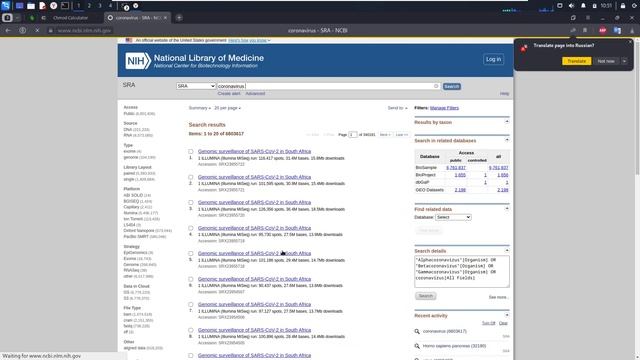This screenshot has height=360, width=640.
Task: Open the Summary display dropdown
Action: coord(200,108)
